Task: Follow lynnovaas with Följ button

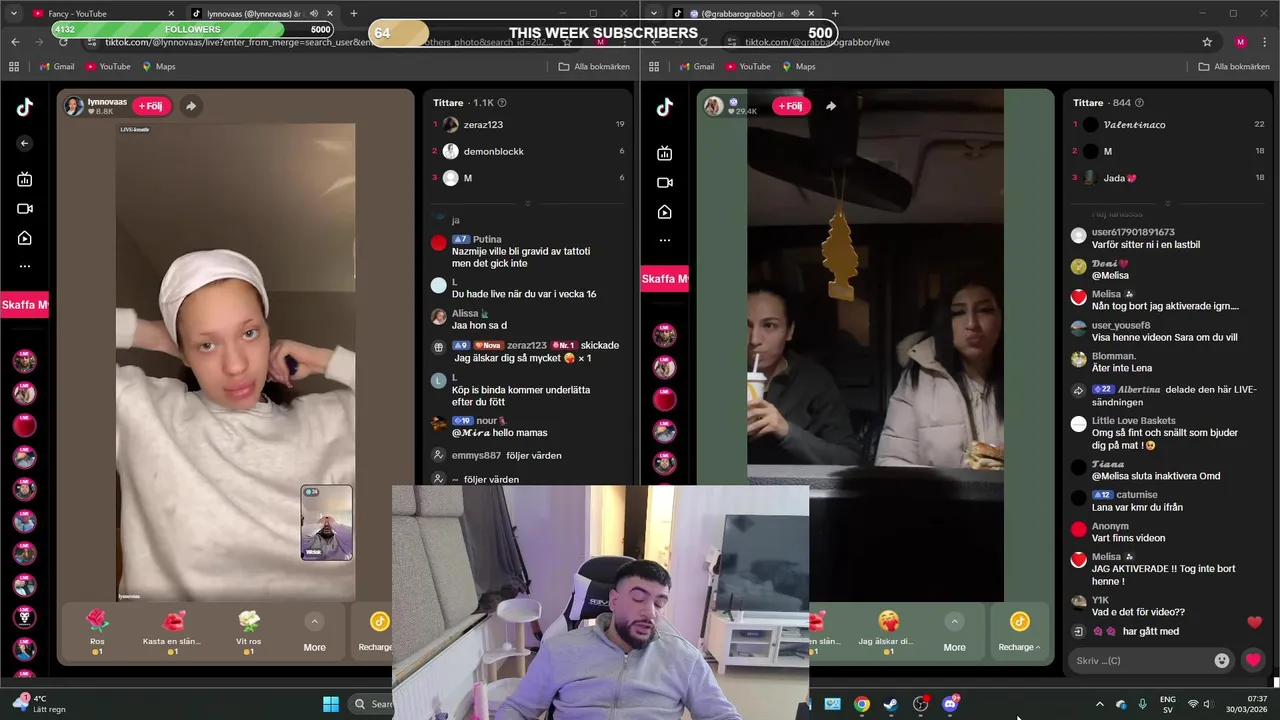Action: pyautogui.click(x=151, y=106)
